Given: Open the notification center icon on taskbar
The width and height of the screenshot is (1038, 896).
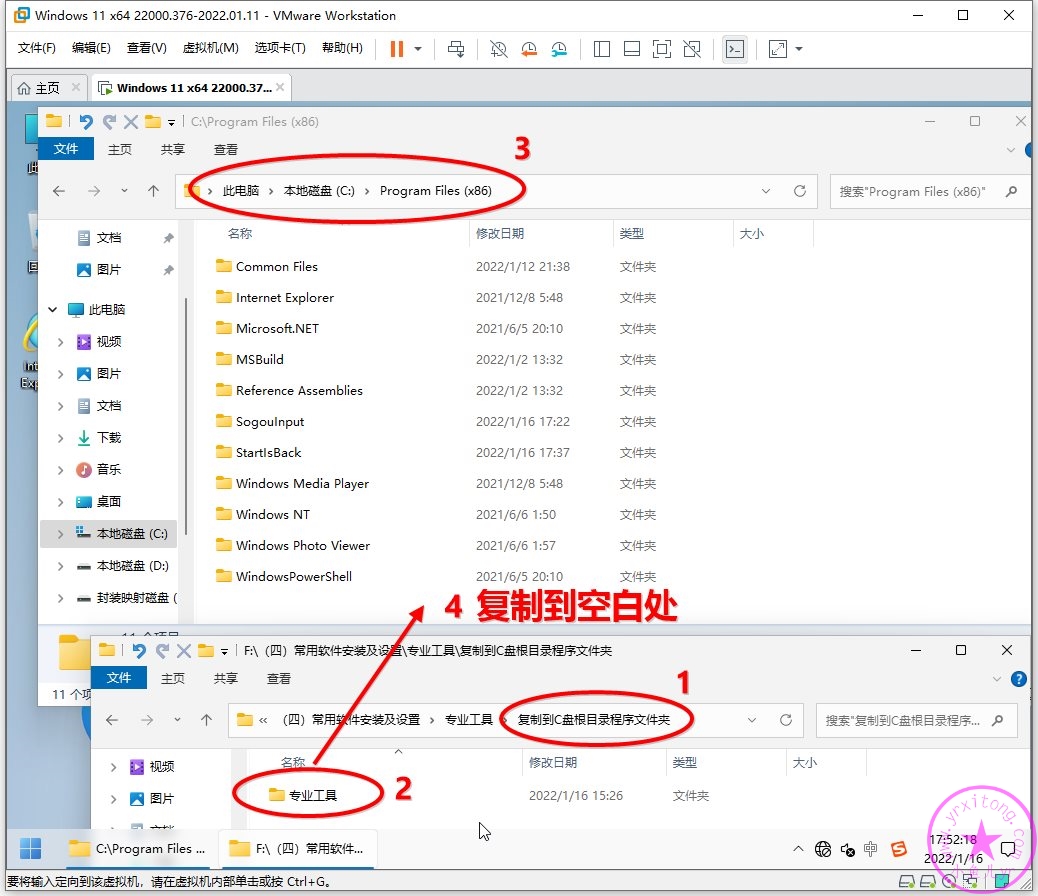Looking at the screenshot, I should tap(1008, 848).
